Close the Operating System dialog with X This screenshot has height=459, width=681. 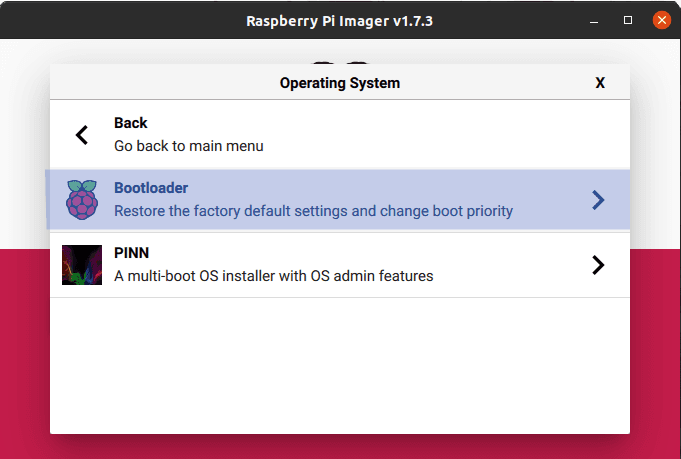point(600,83)
